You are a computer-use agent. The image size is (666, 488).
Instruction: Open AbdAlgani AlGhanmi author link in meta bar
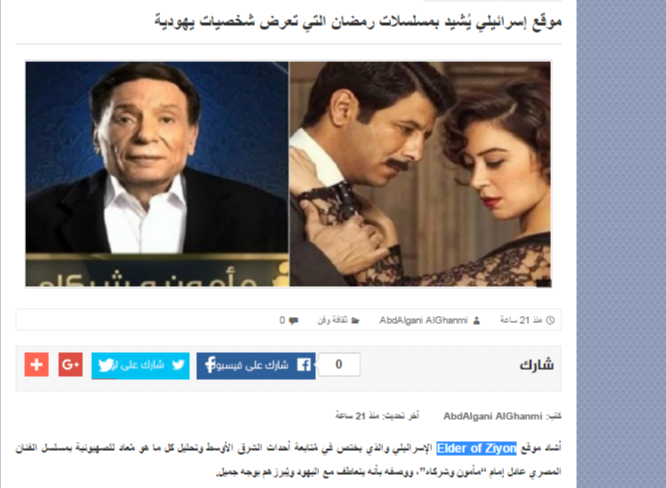pos(423,320)
